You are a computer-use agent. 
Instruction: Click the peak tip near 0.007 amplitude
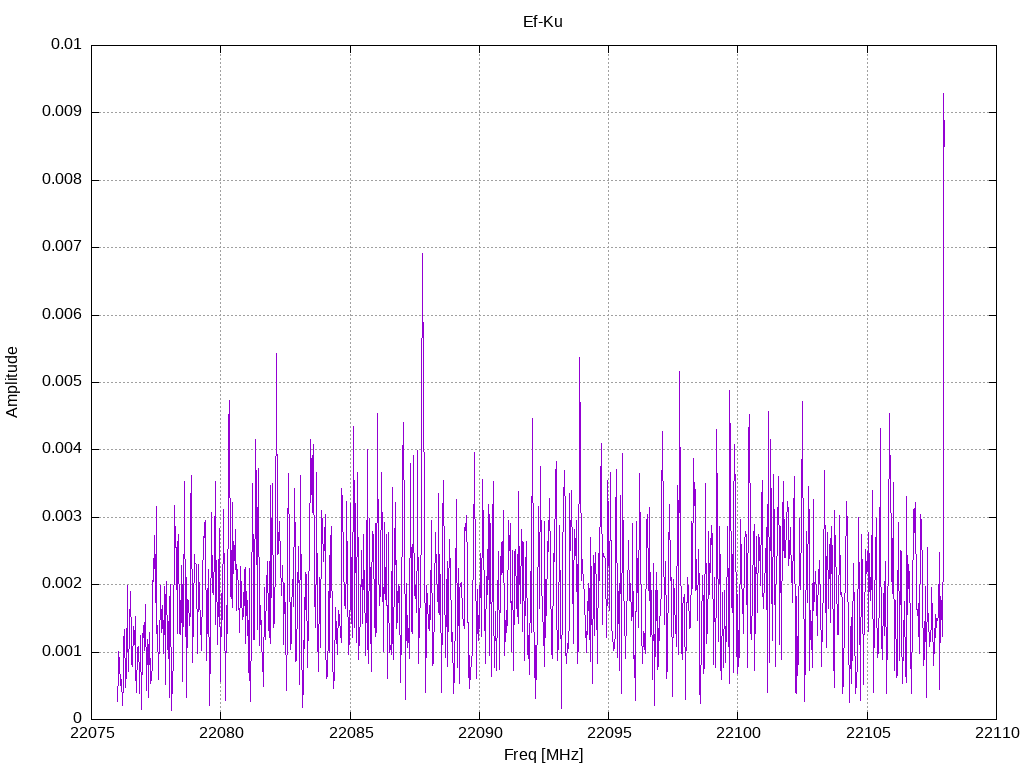point(422,254)
